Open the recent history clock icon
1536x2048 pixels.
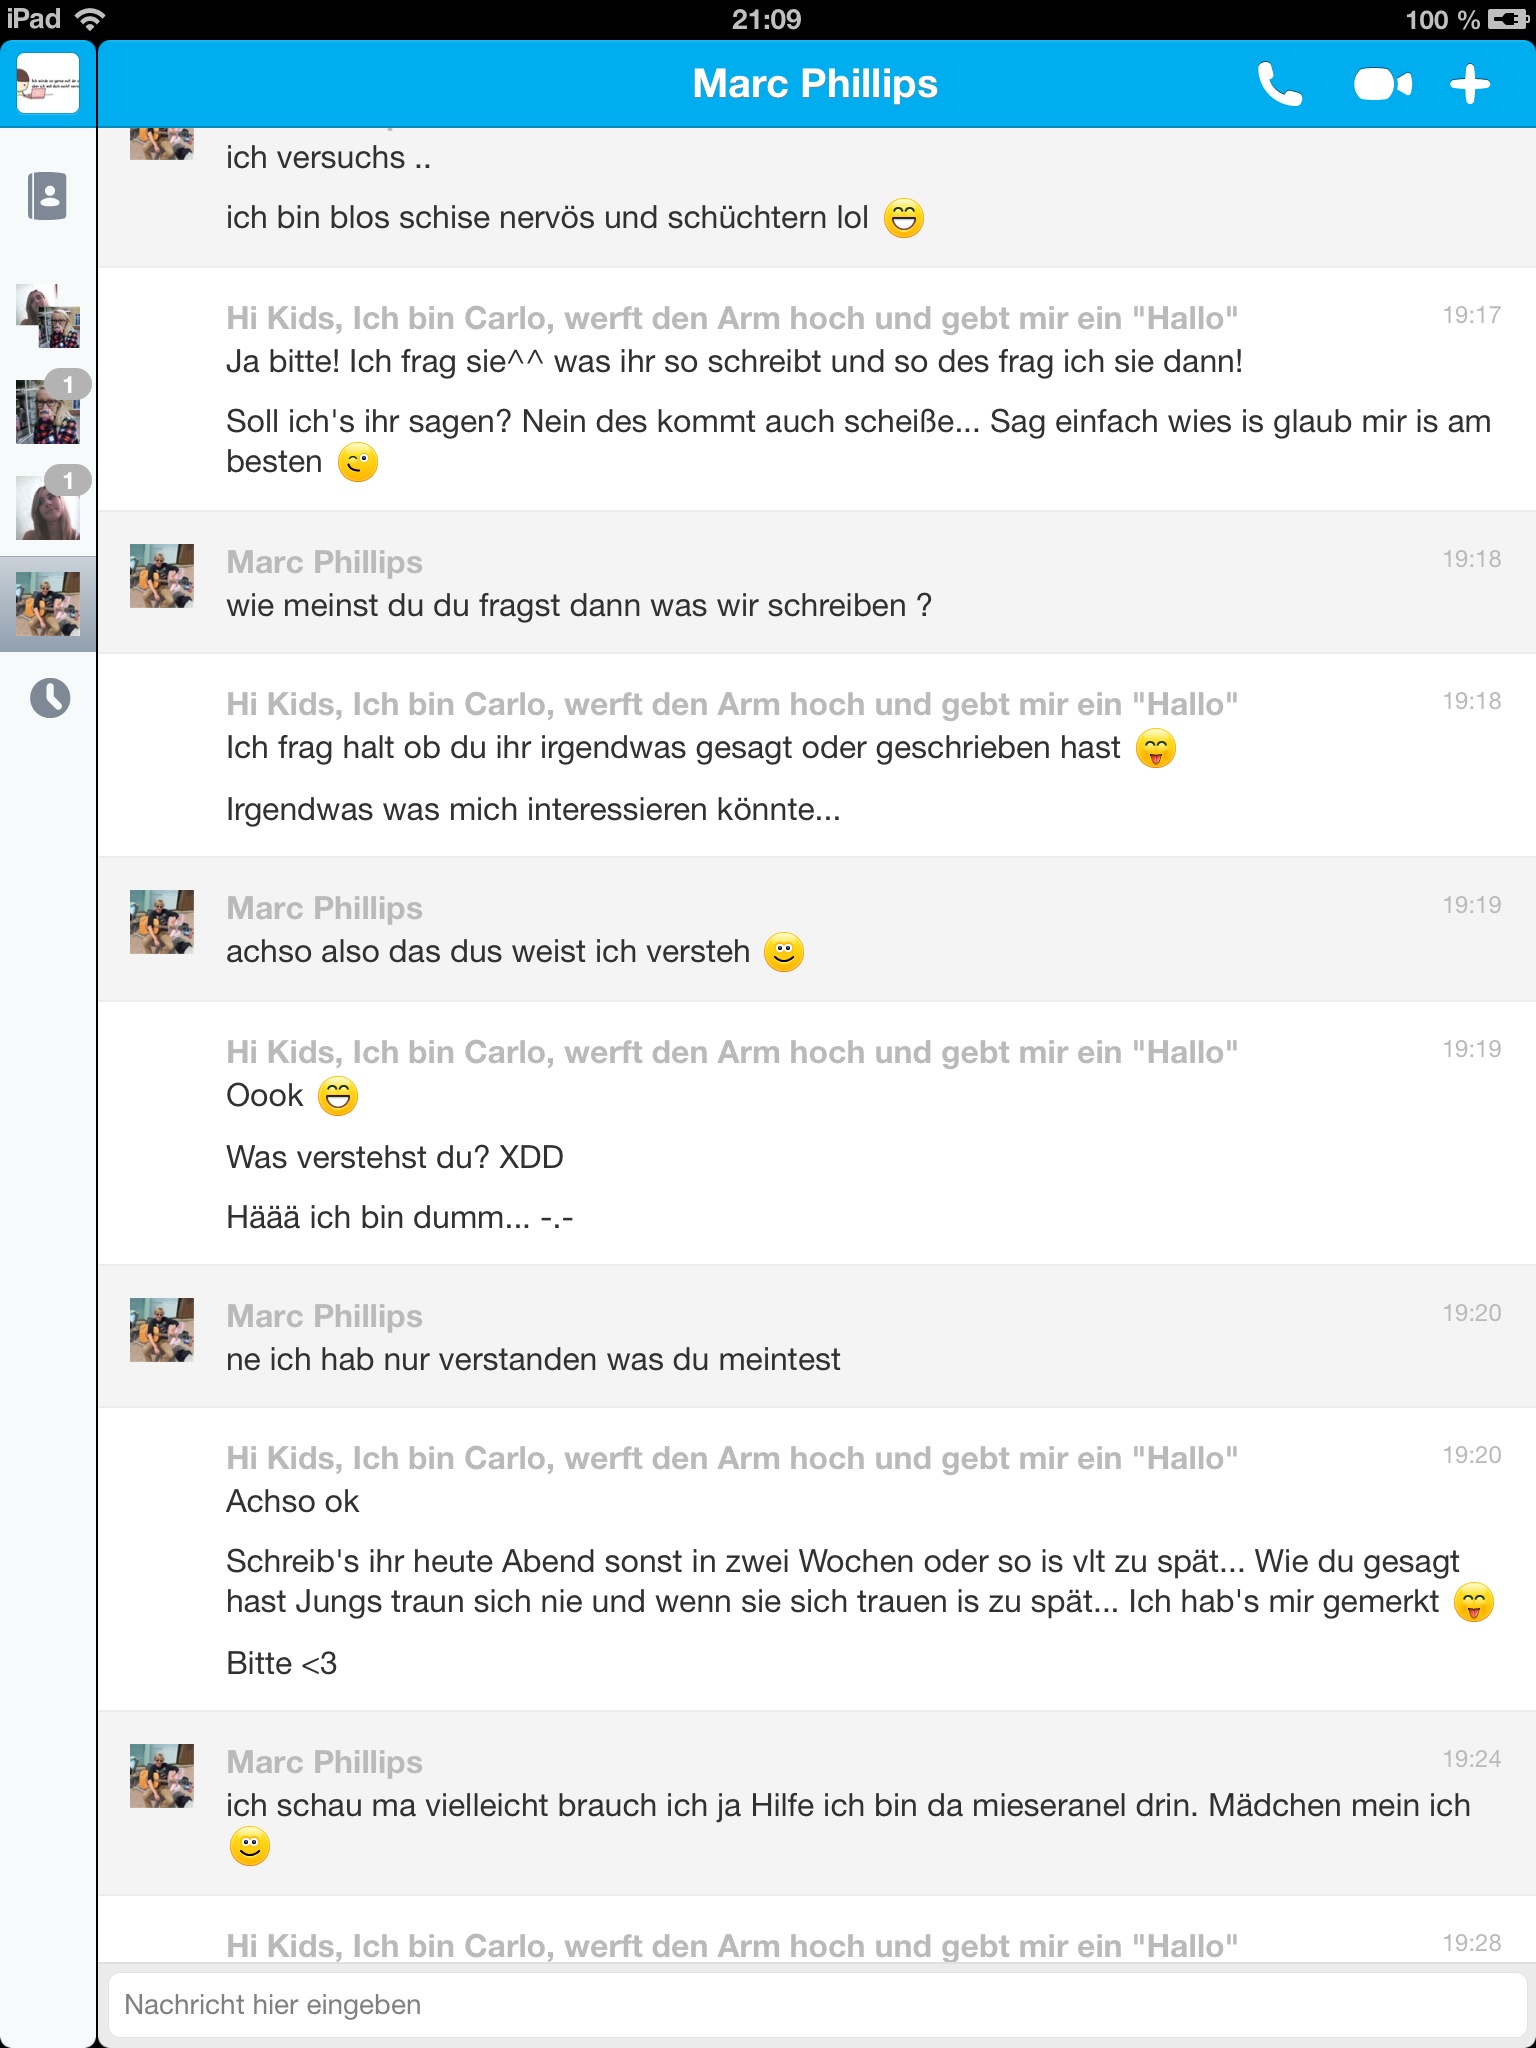point(49,698)
